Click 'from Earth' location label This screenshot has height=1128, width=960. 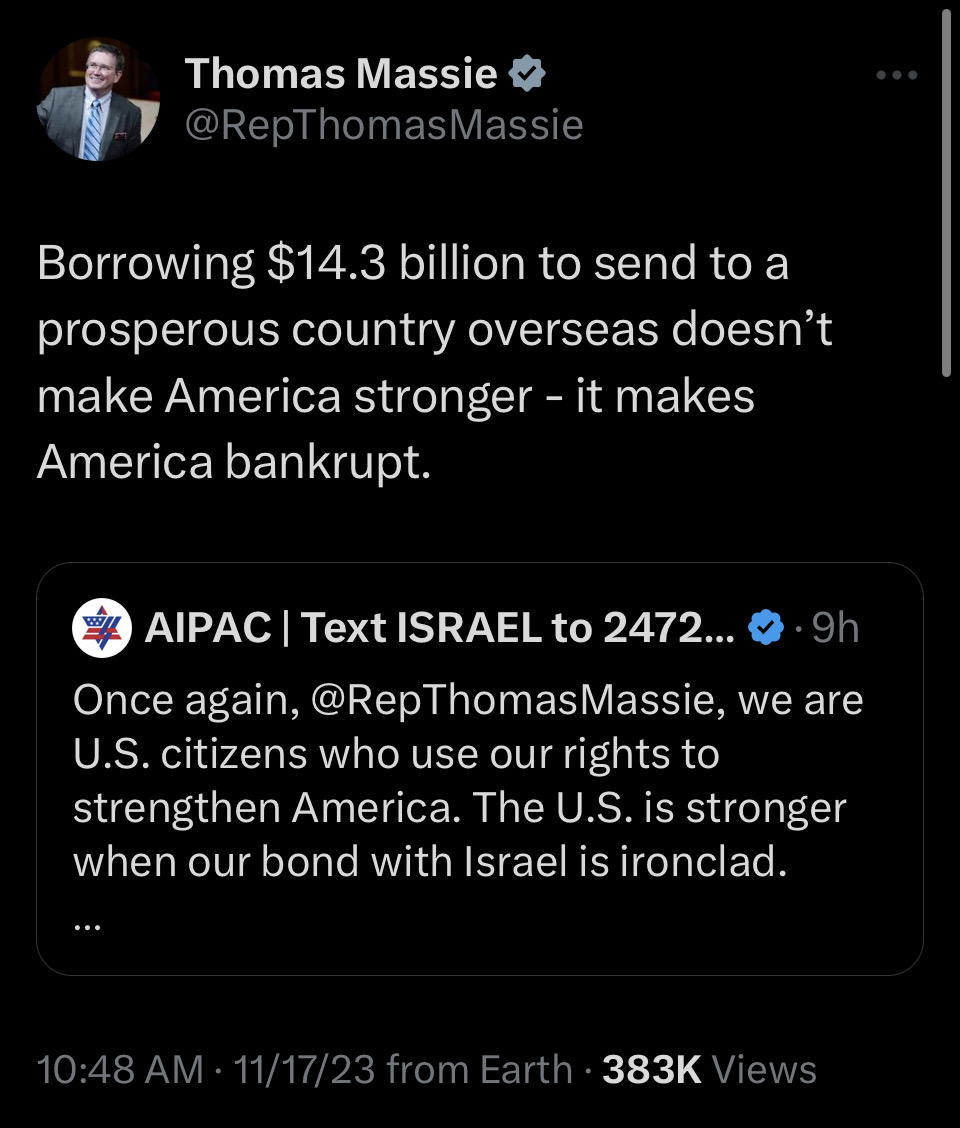(x=479, y=1069)
